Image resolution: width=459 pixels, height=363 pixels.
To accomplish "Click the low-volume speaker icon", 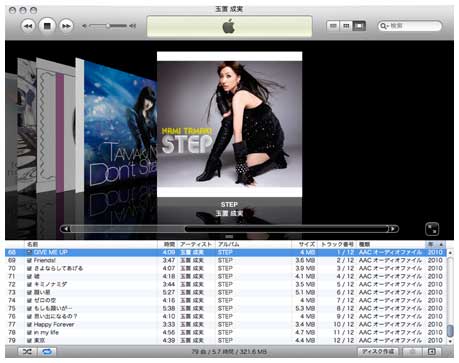I will click(84, 26).
